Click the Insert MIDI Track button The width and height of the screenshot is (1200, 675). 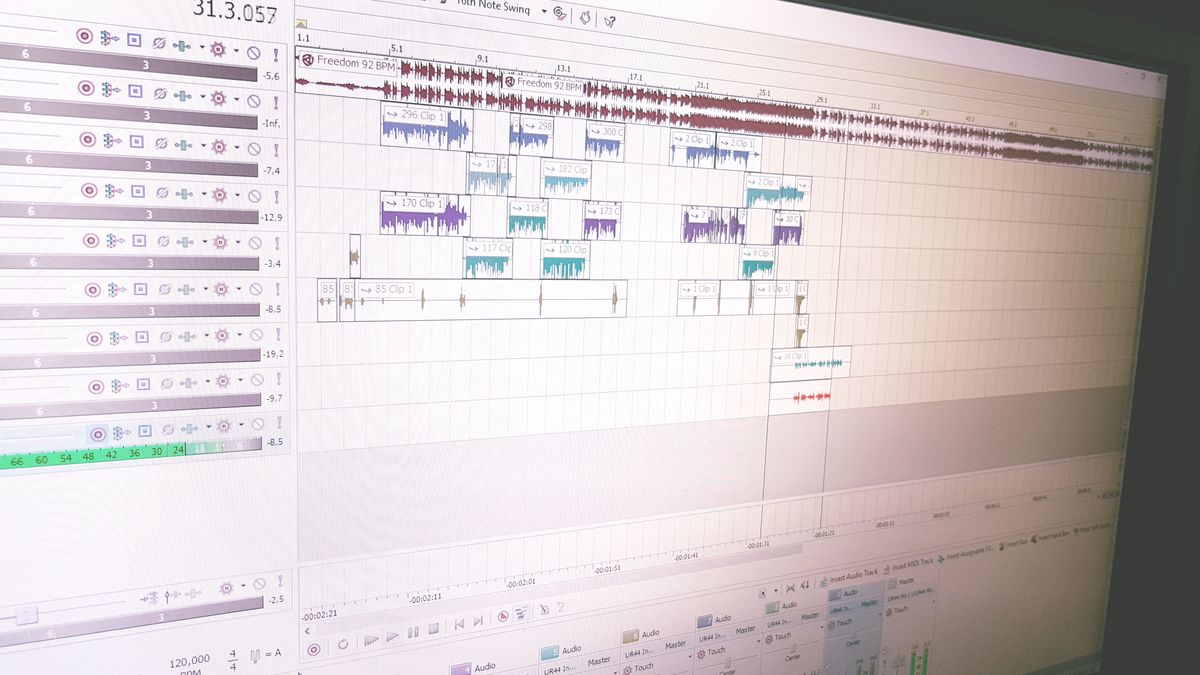(910, 565)
